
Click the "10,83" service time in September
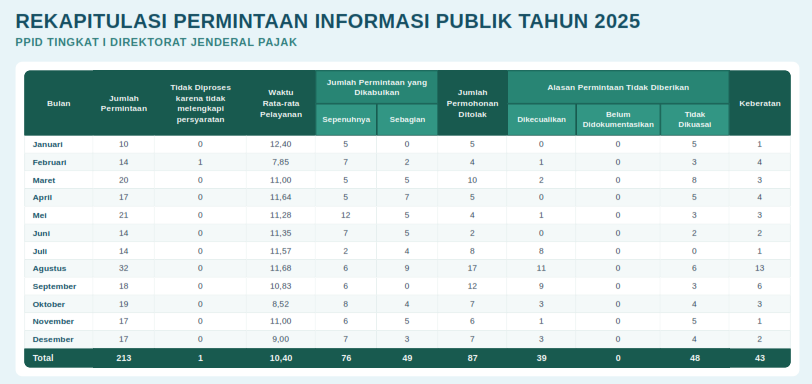point(281,287)
